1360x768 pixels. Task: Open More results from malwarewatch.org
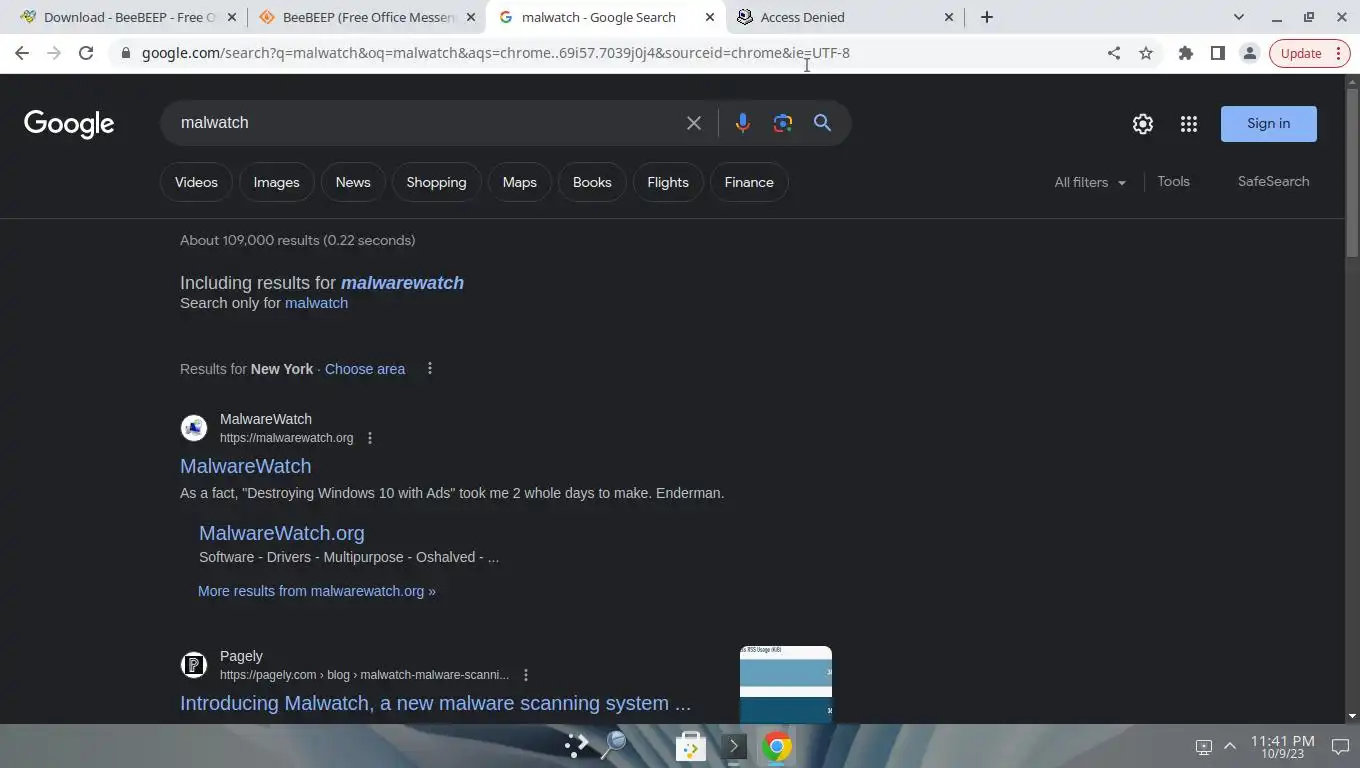pyautogui.click(x=317, y=591)
